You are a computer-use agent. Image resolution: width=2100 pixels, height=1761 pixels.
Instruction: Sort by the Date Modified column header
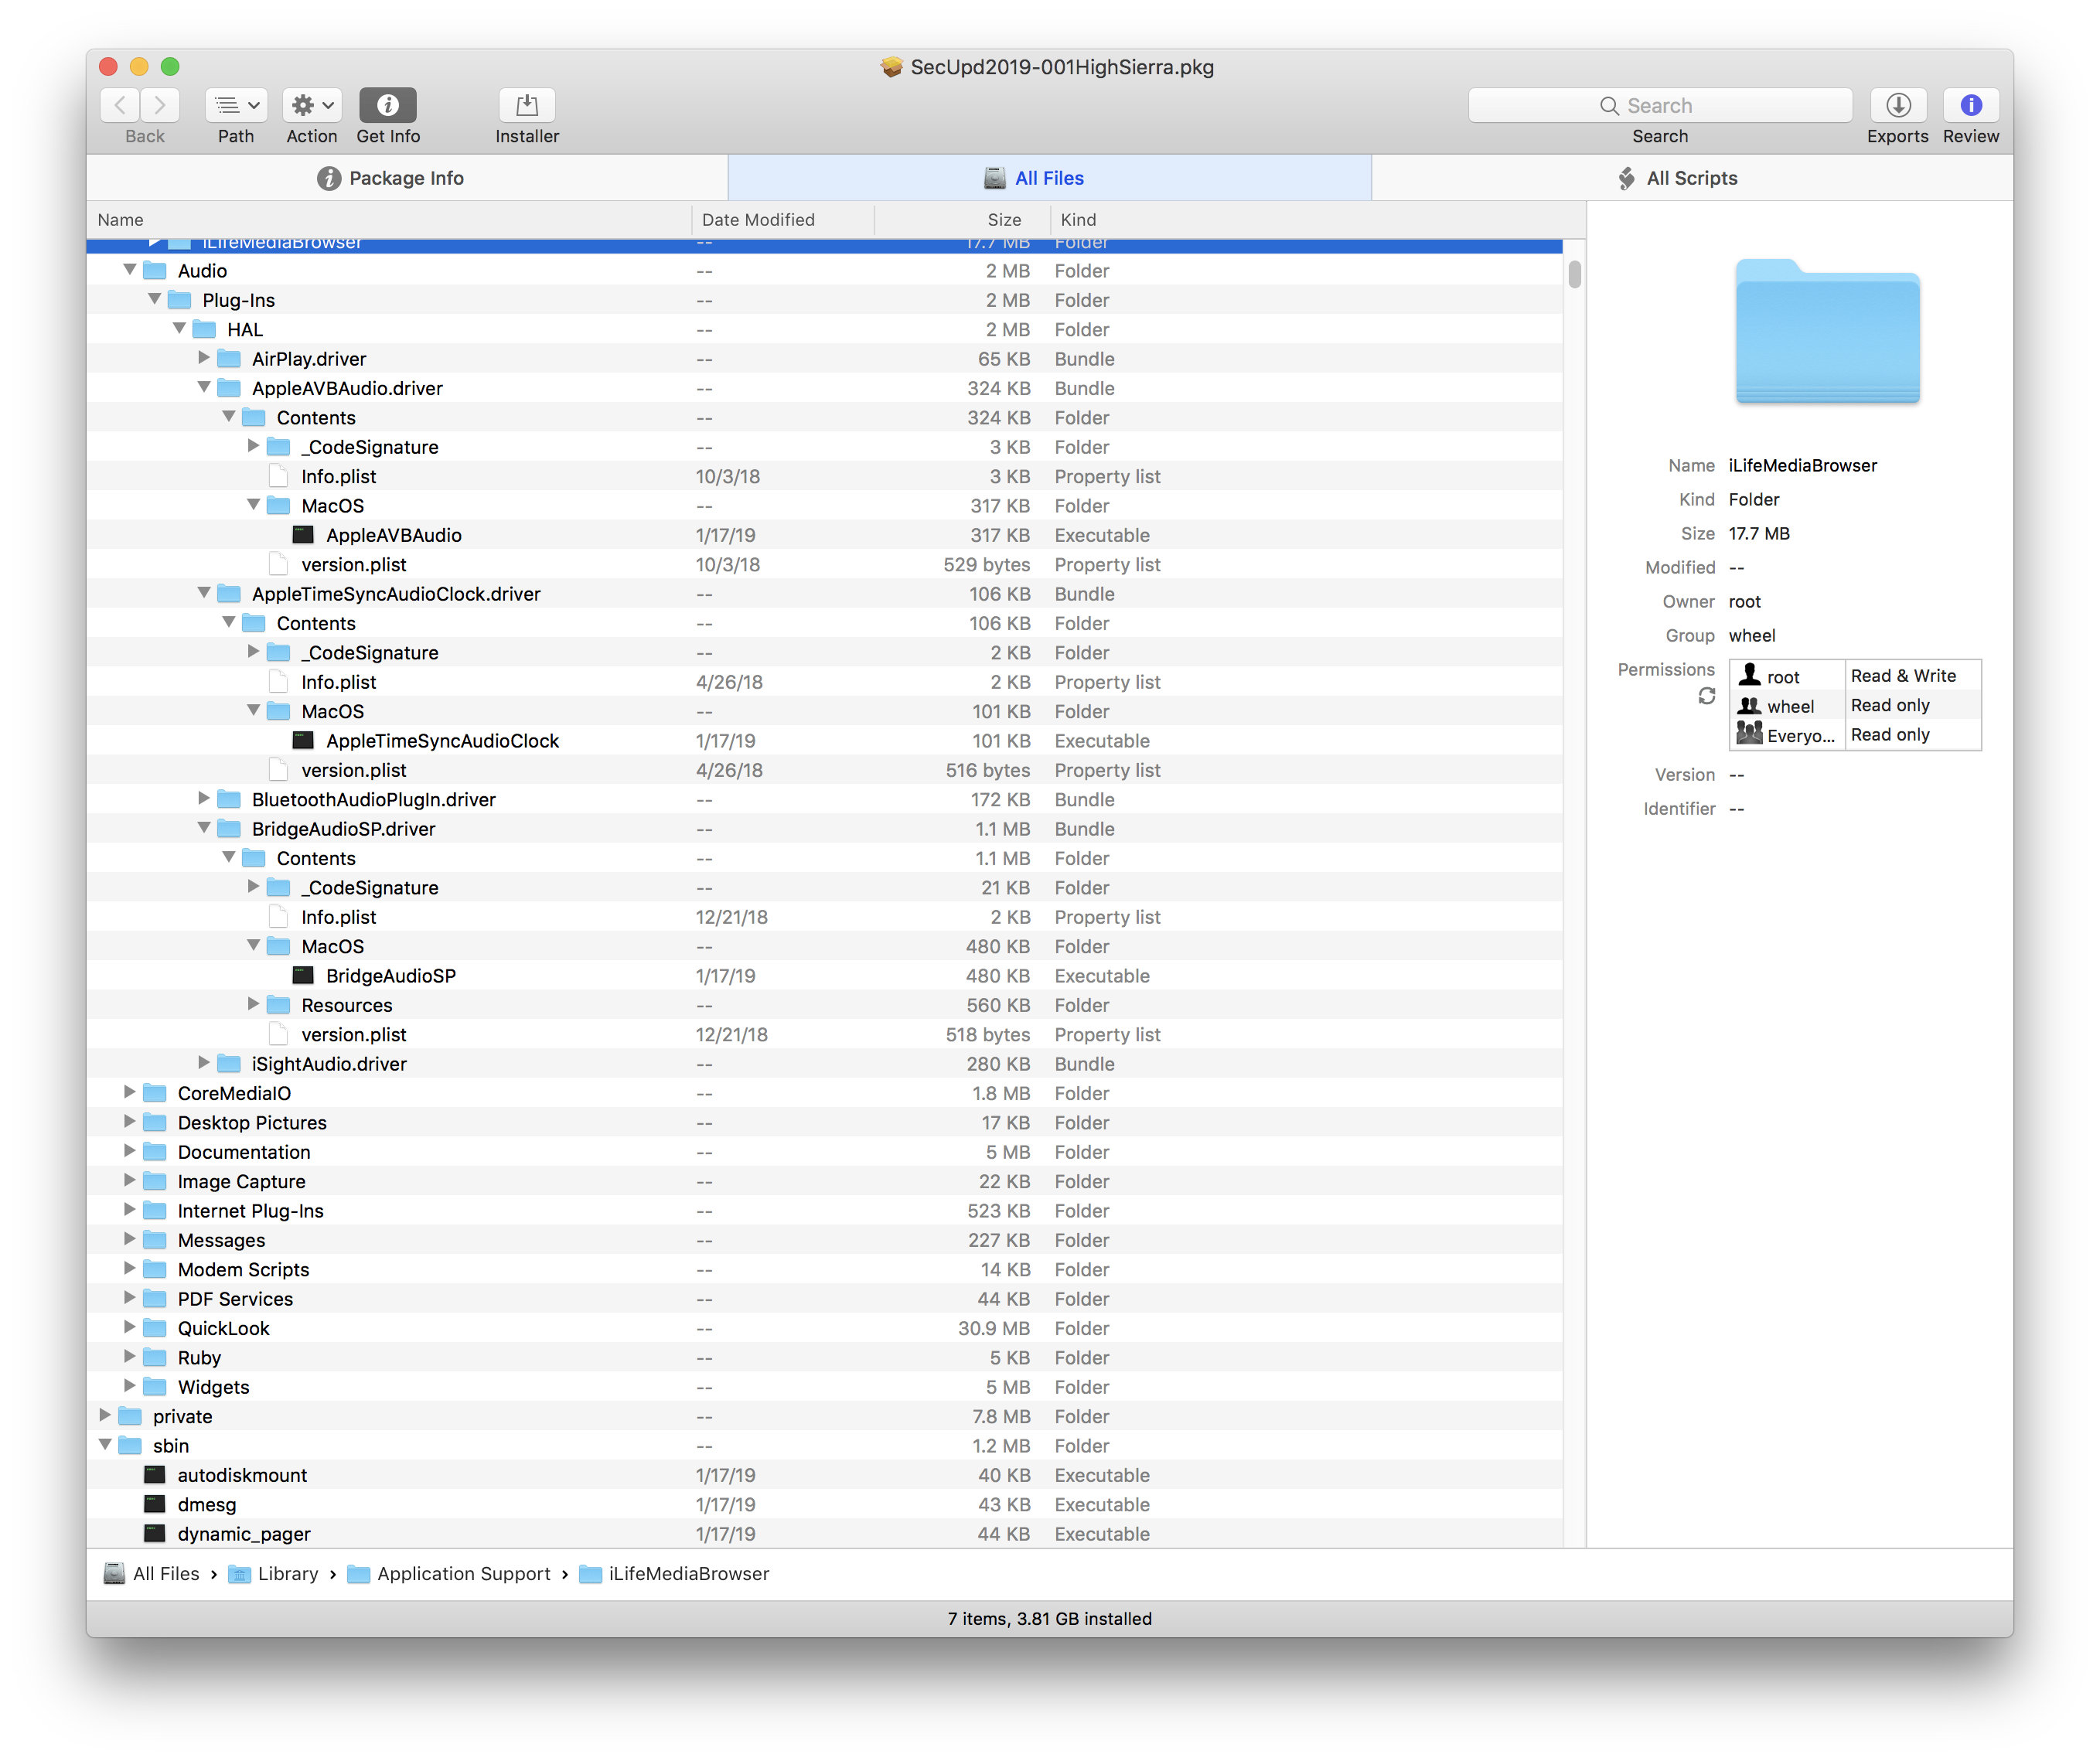[758, 220]
